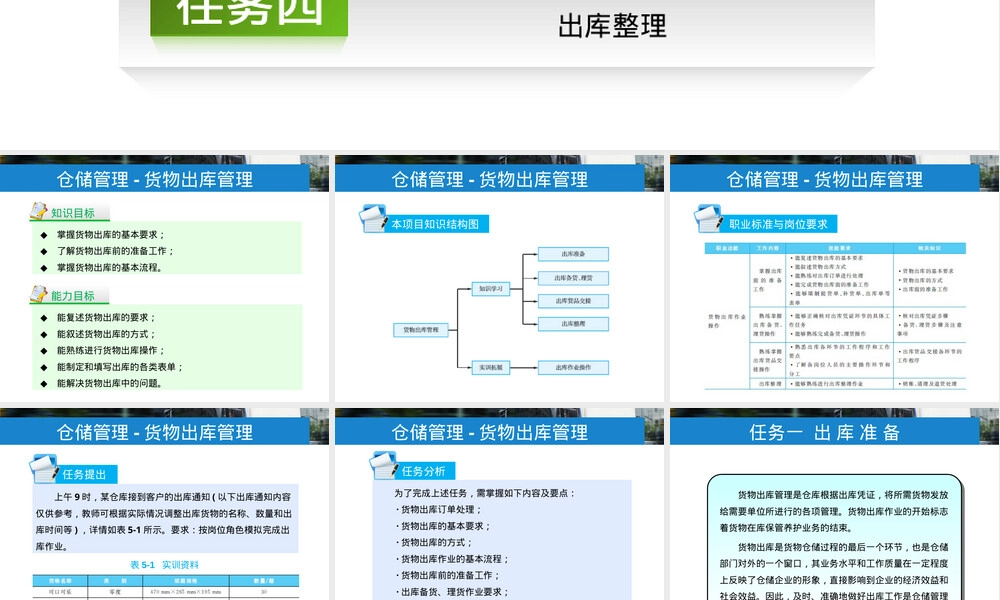Select the paragraph beginning 货物出库是货物仓储过程的最后一个环节
The width and height of the screenshot is (1000, 600).
834,571
